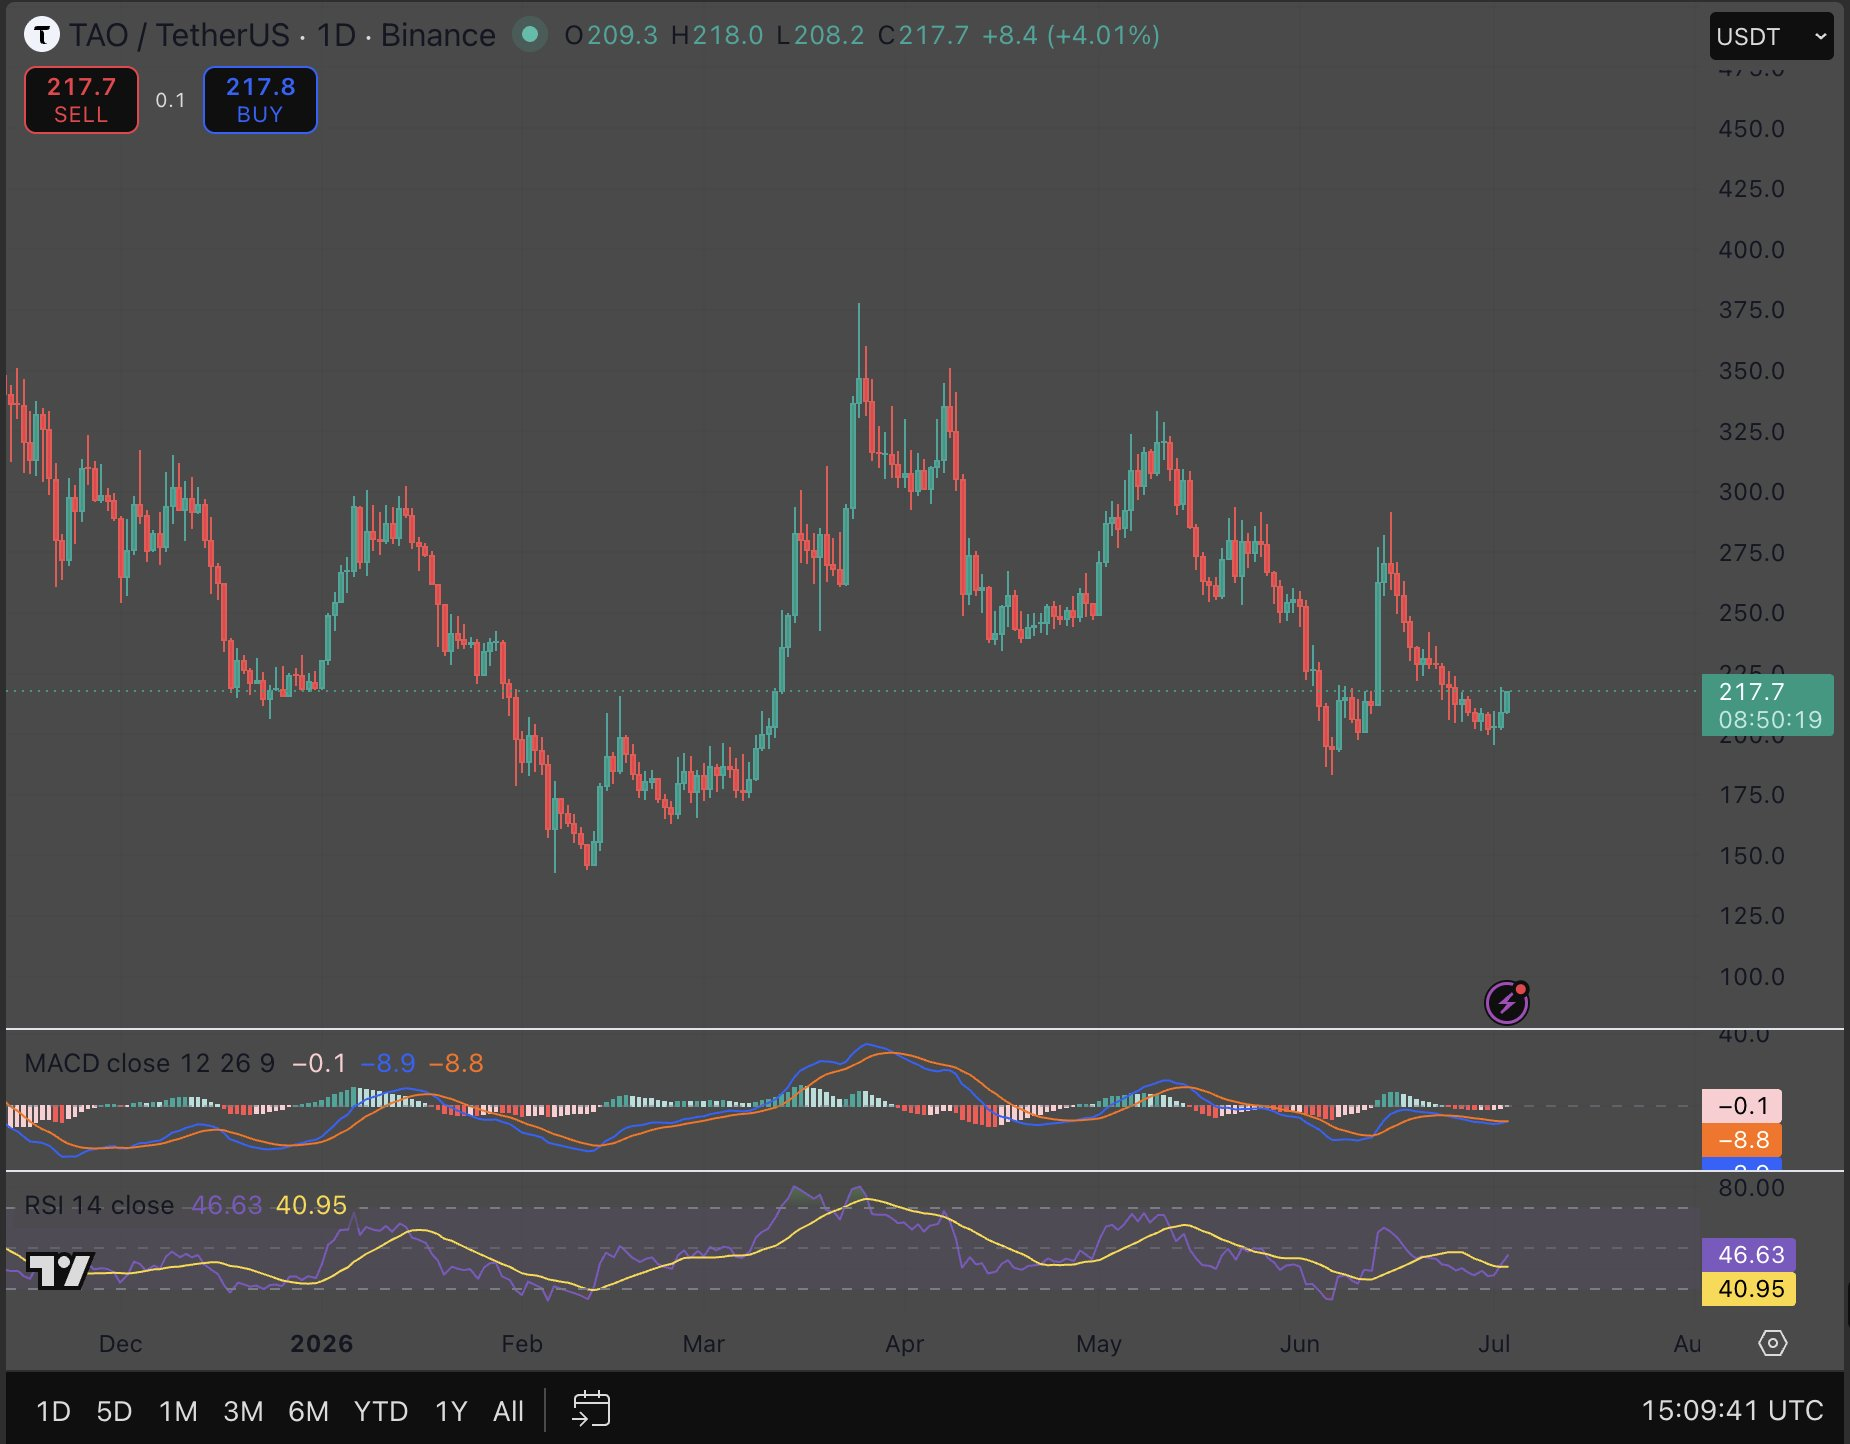
Task: Select the 3M time range
Action: [x=243, y=1411]
